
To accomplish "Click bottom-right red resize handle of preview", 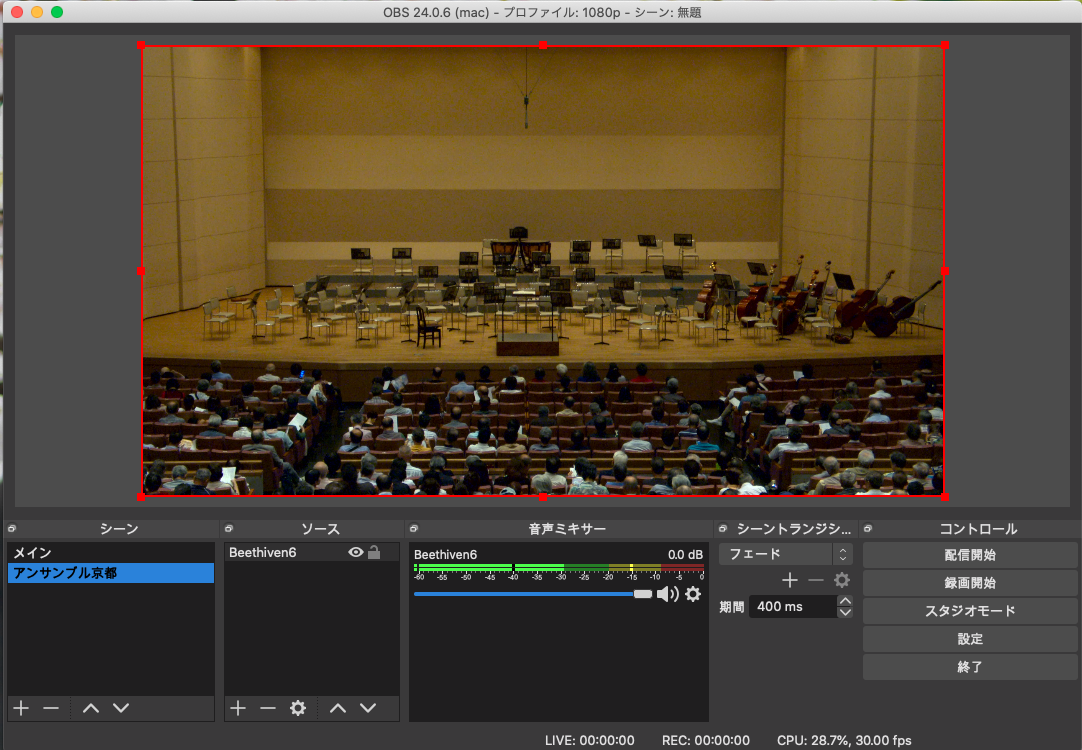I will (945, 496).
